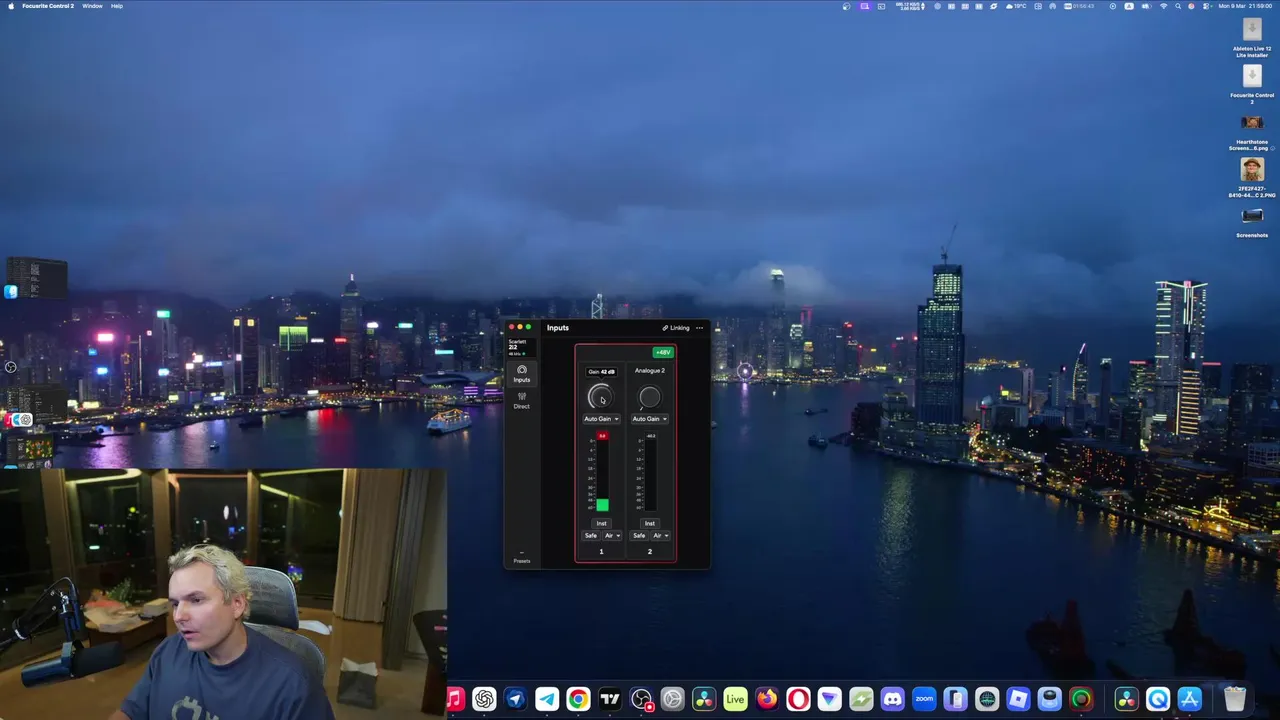Toggle +48V phantom power
1280x720 pixels.
point(663,352)
